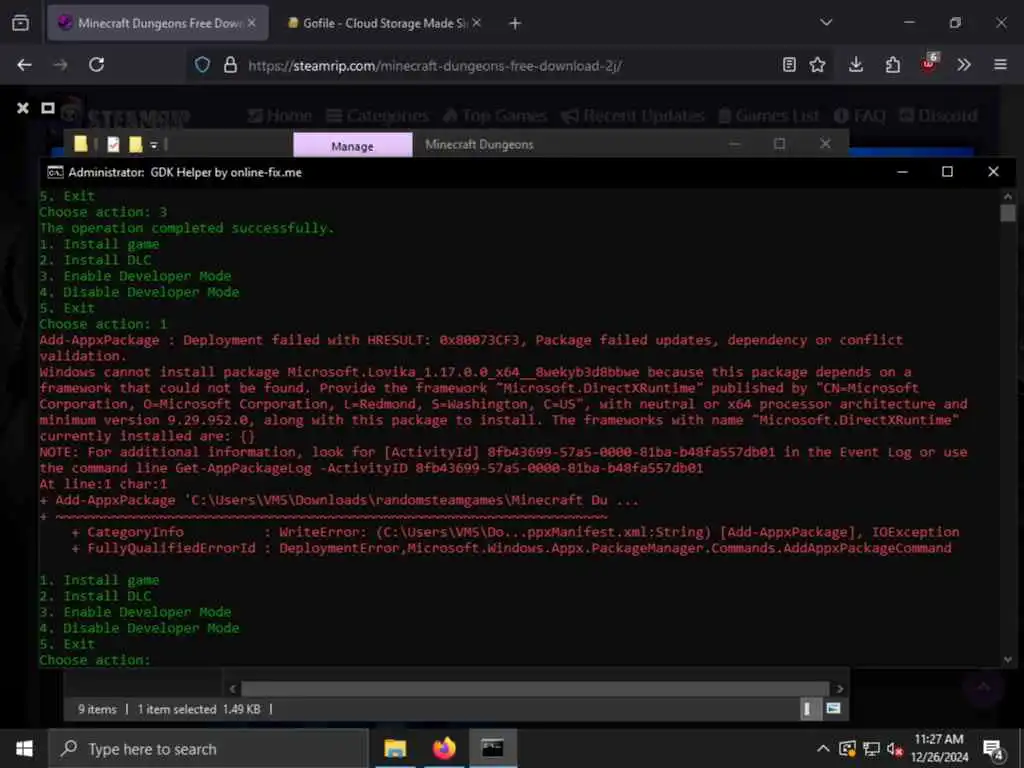Image resolution: width=1024 pixels, height=768 pixels.
Task: Expand more tools overflow chevron
Action: [964, 65]
